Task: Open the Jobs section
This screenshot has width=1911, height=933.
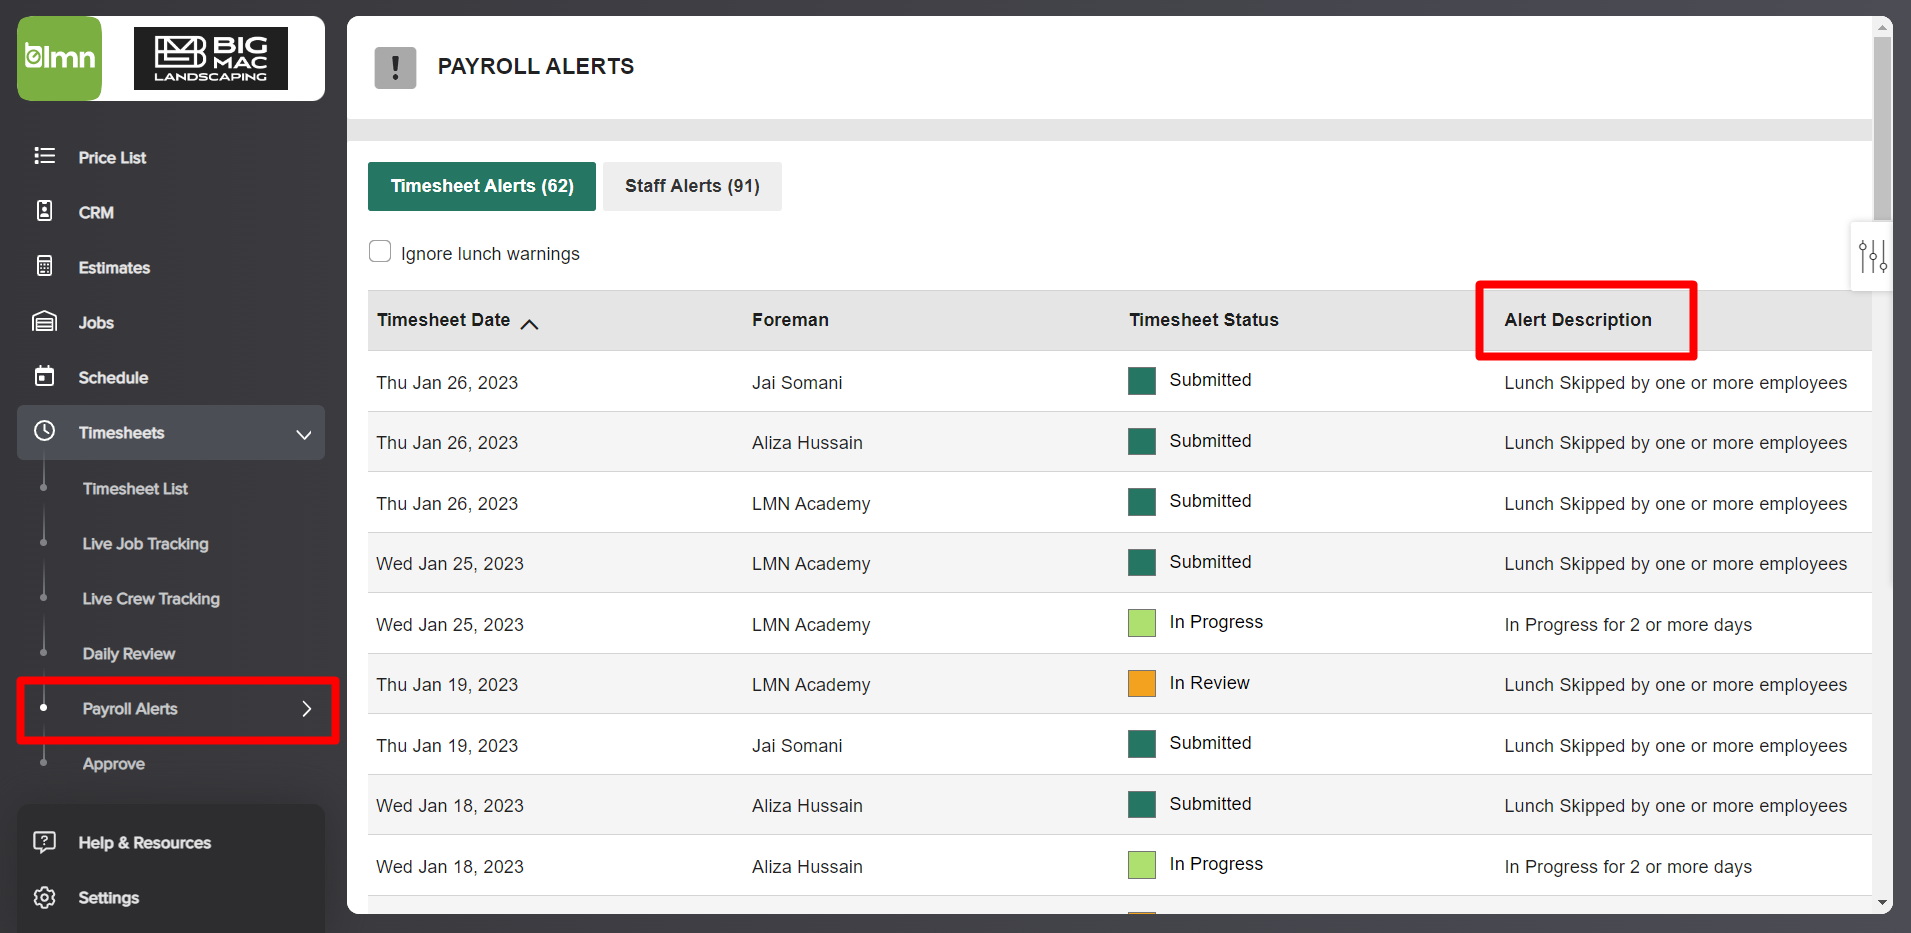Action: click(x=96, y=323)
